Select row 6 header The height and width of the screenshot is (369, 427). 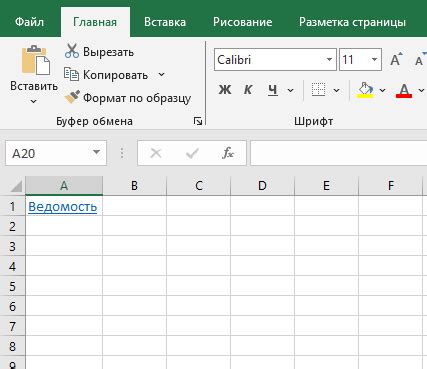13,306
